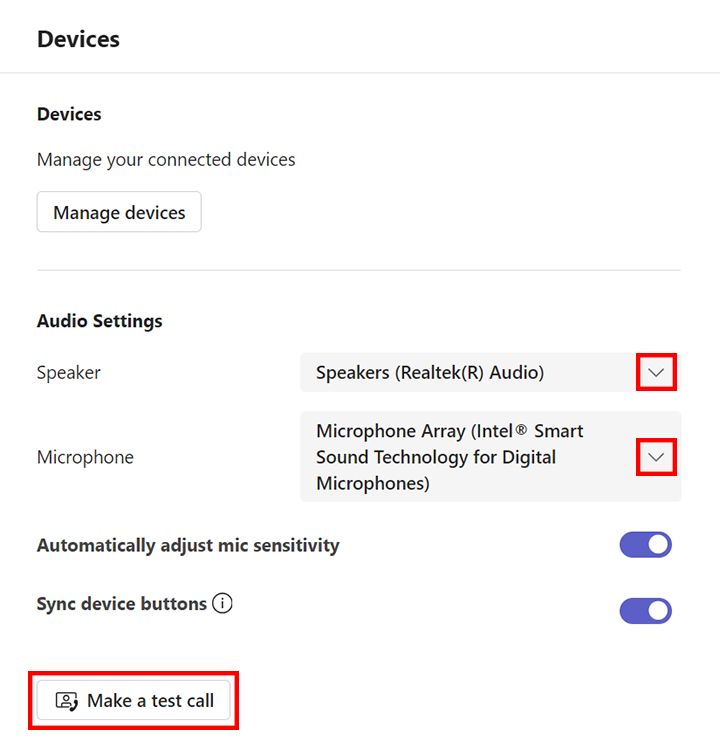This screenshot has width=720, height=748.
Task: Click the Automatically adjust mic sensitivity label
Action: tap(188, 545)
